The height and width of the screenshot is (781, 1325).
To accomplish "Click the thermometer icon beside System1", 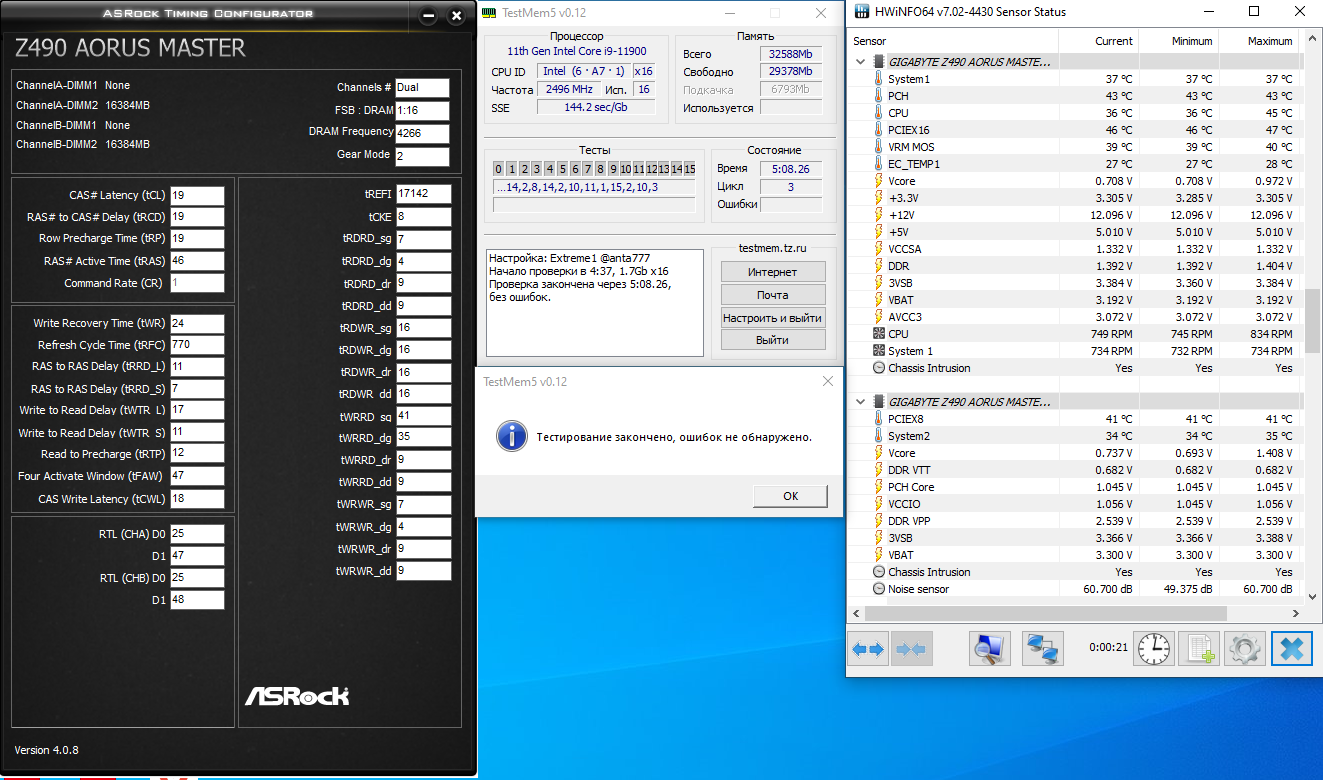I will 878,79.
